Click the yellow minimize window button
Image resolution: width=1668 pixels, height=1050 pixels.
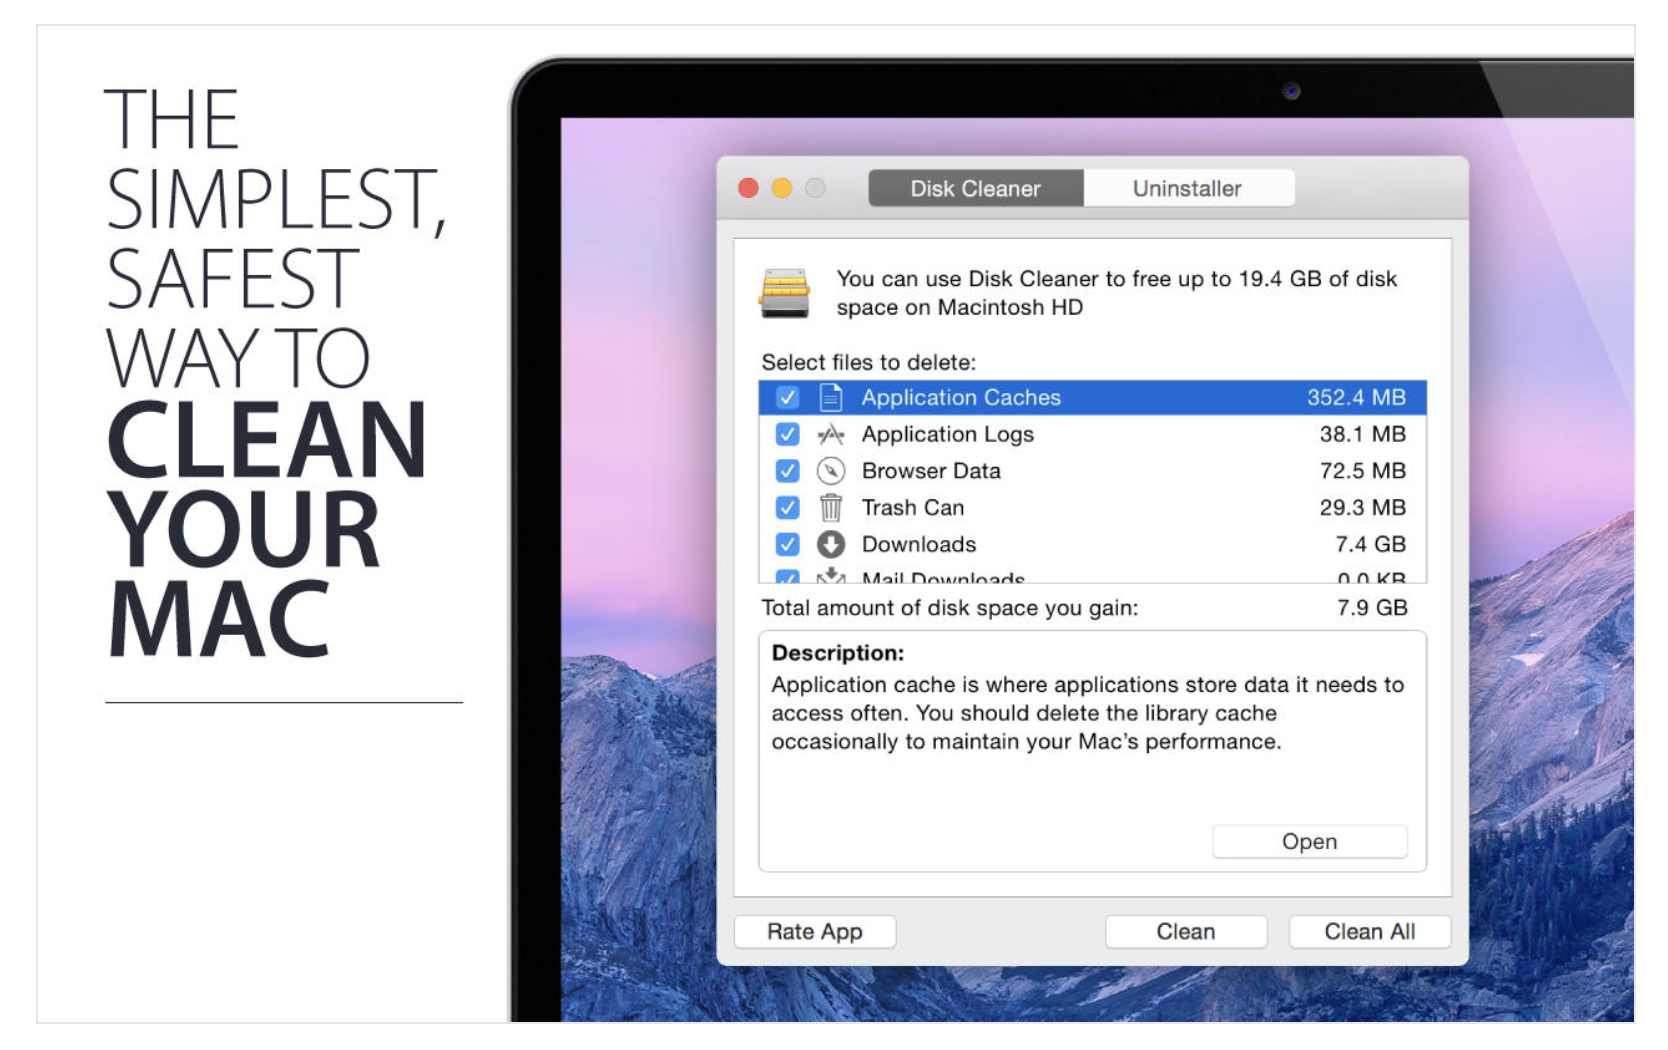pos(782,188)
